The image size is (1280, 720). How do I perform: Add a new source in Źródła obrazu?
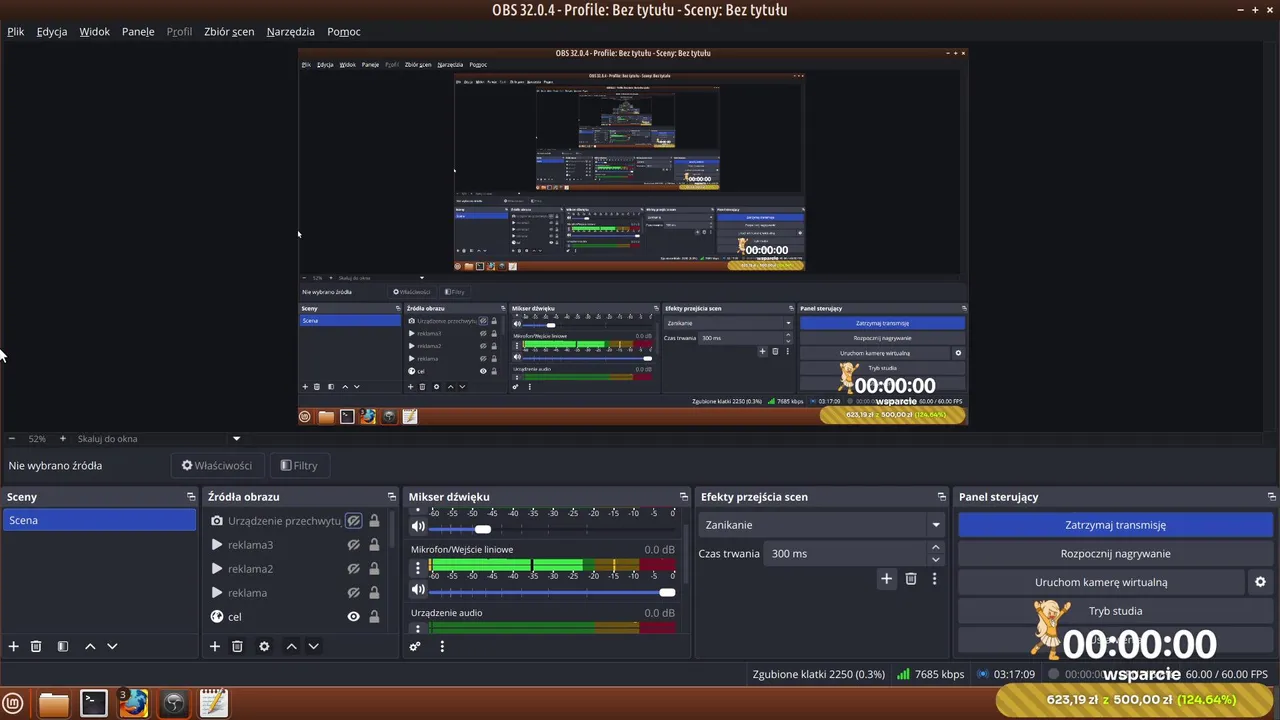click(215, 647)
